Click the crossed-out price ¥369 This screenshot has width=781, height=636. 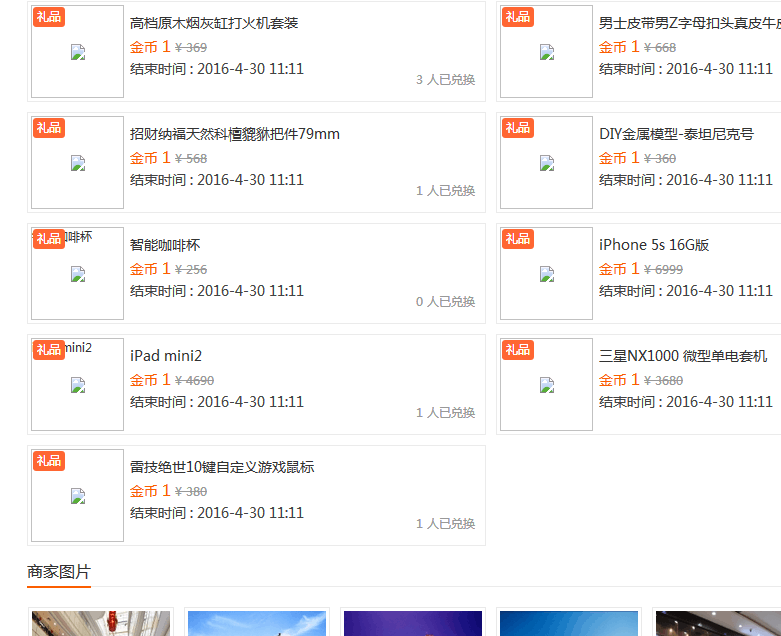(191, 48)
